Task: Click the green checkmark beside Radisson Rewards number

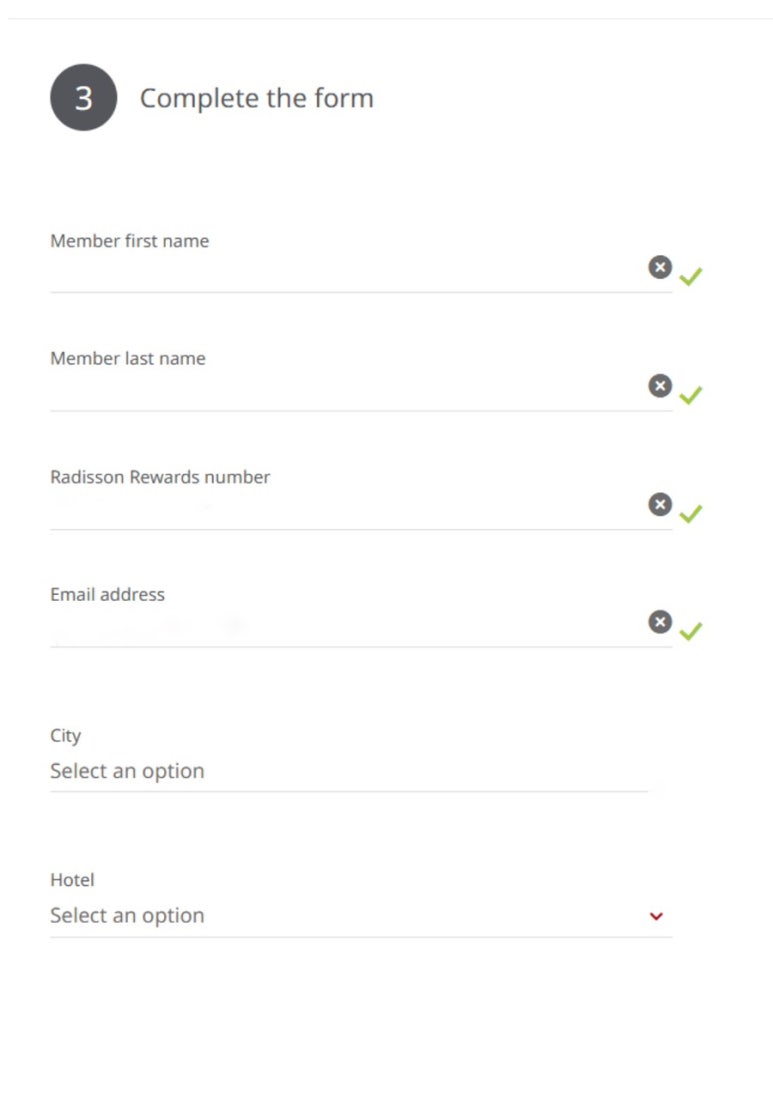Action: click(x=691, y=514)
